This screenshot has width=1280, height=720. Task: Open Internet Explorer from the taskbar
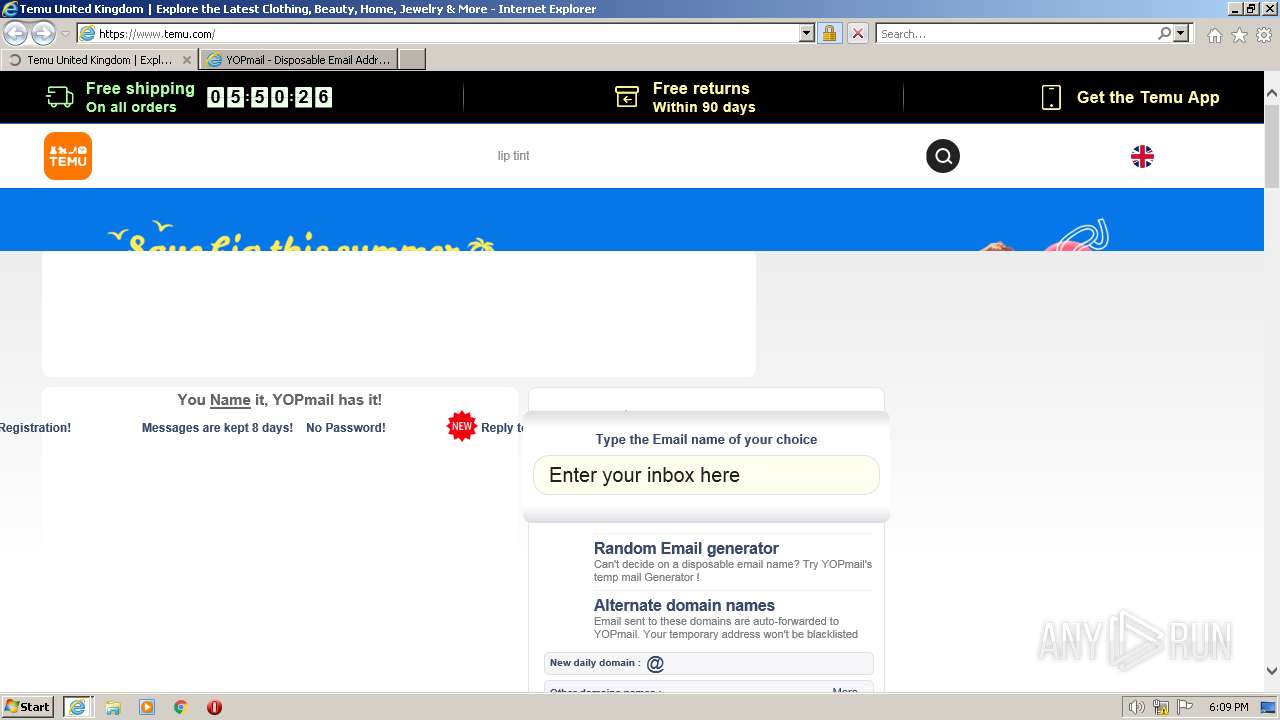click(x=77, y=707)
